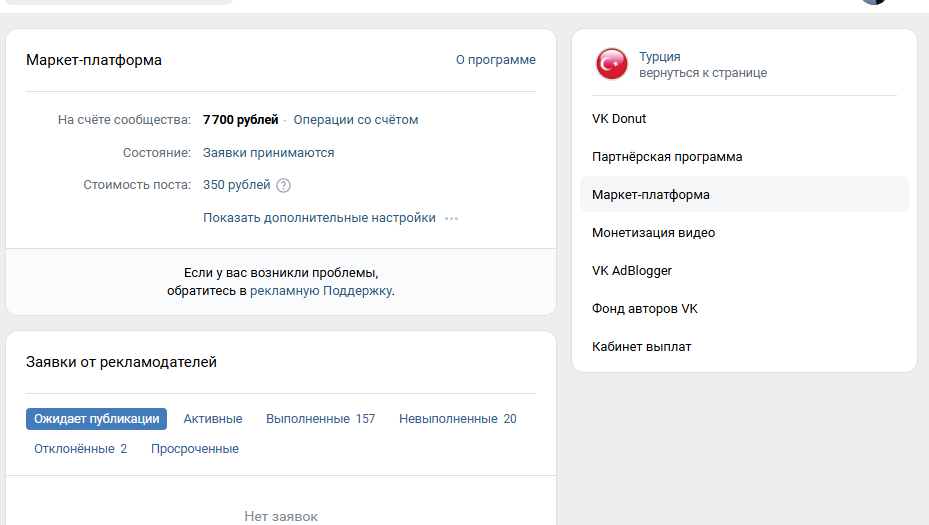The height and width of the screenshot is (525, 929).
Task: Open 'Партнёрская программа' sidebar item
Action: 744,156
